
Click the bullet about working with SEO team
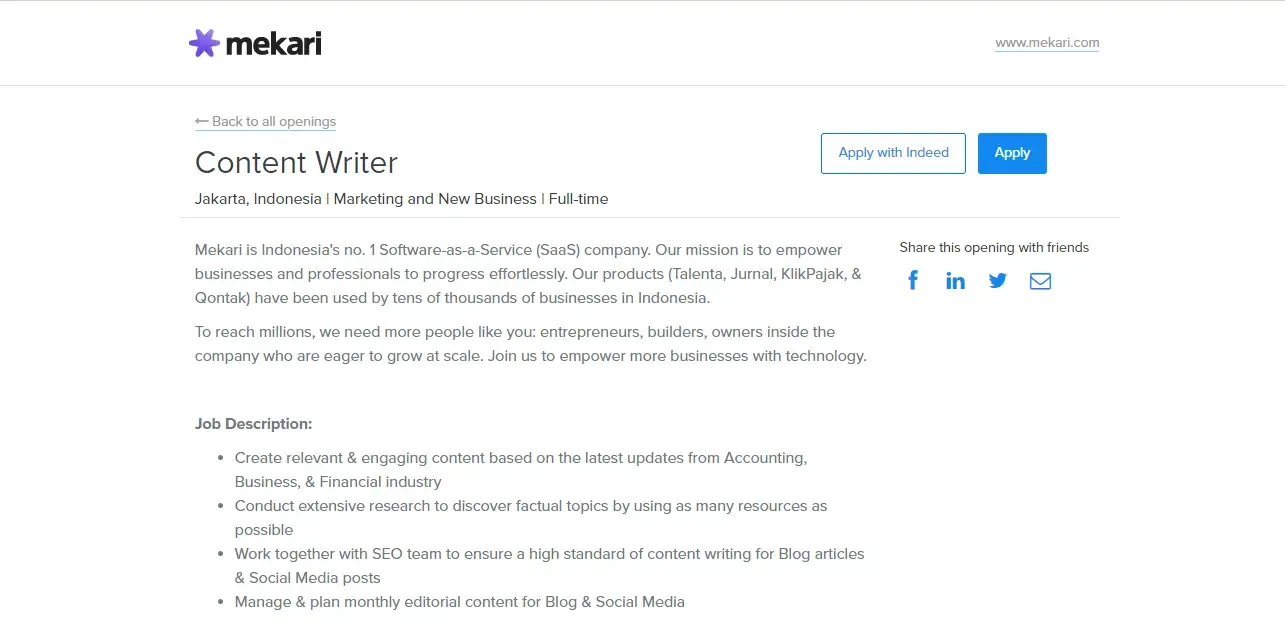549,554
